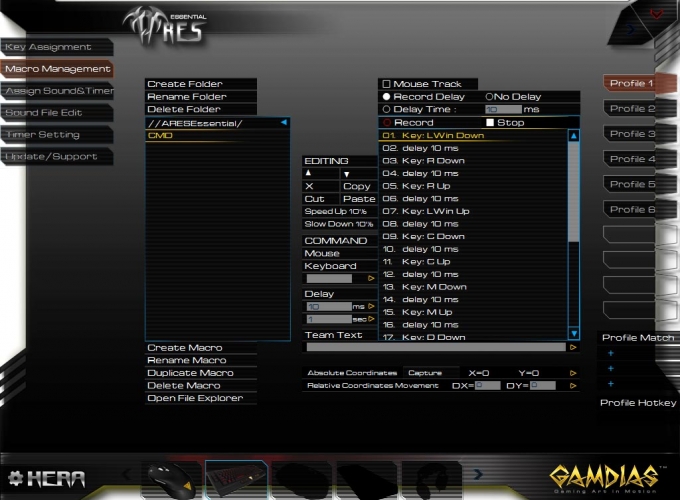Screen dimensions: 680x500
Task: Select Record Delay radio option
Action: click(x=386, y=96)
